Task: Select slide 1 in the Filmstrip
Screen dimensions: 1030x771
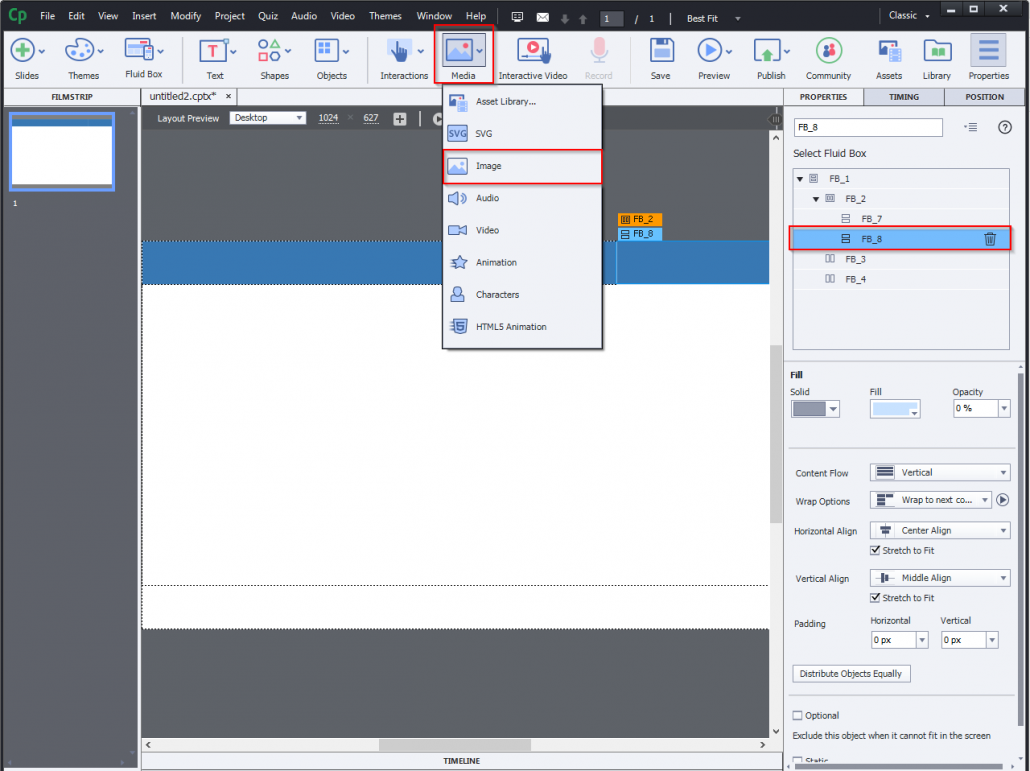Action: [x=61, y=152]
